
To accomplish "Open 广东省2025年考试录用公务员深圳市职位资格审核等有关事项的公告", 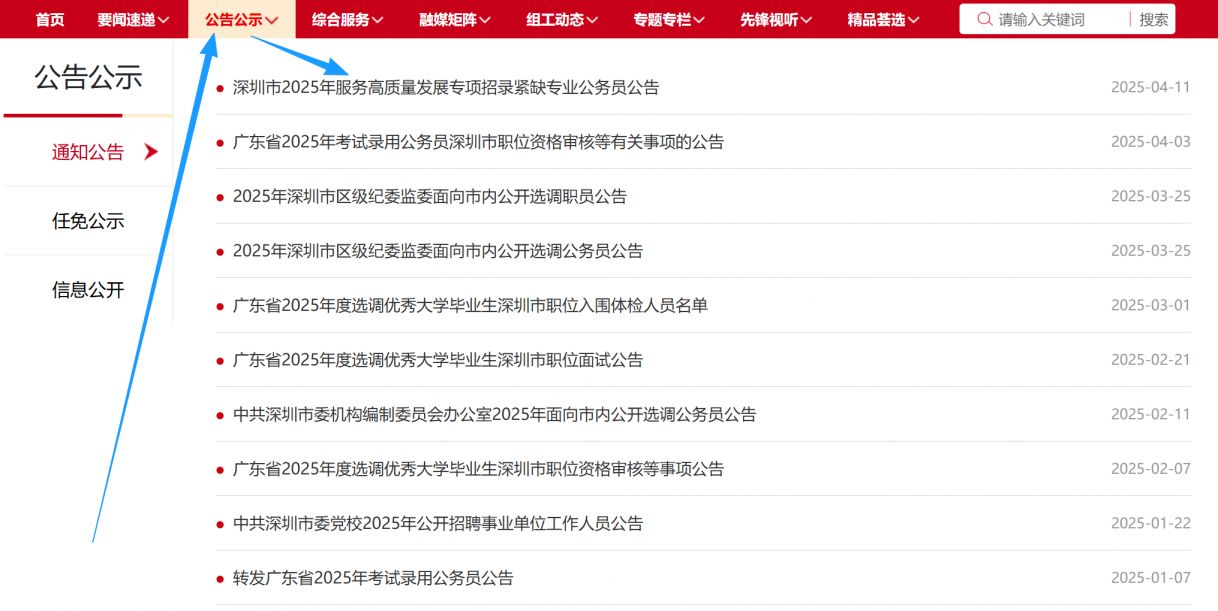I will pos(478,142).
